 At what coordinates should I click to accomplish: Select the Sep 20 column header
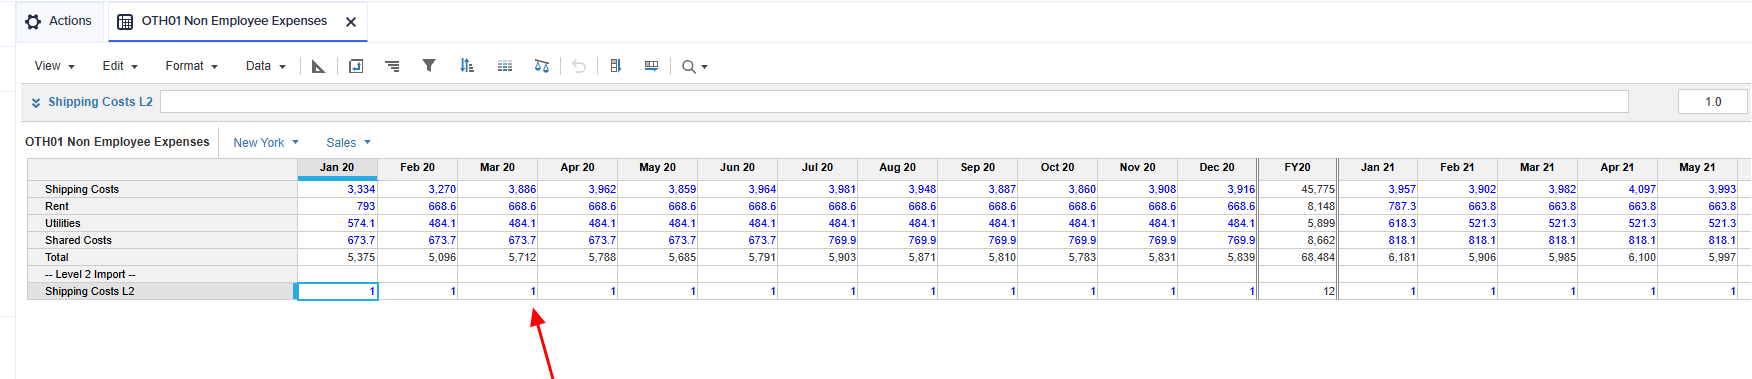(x=977, y=168)
